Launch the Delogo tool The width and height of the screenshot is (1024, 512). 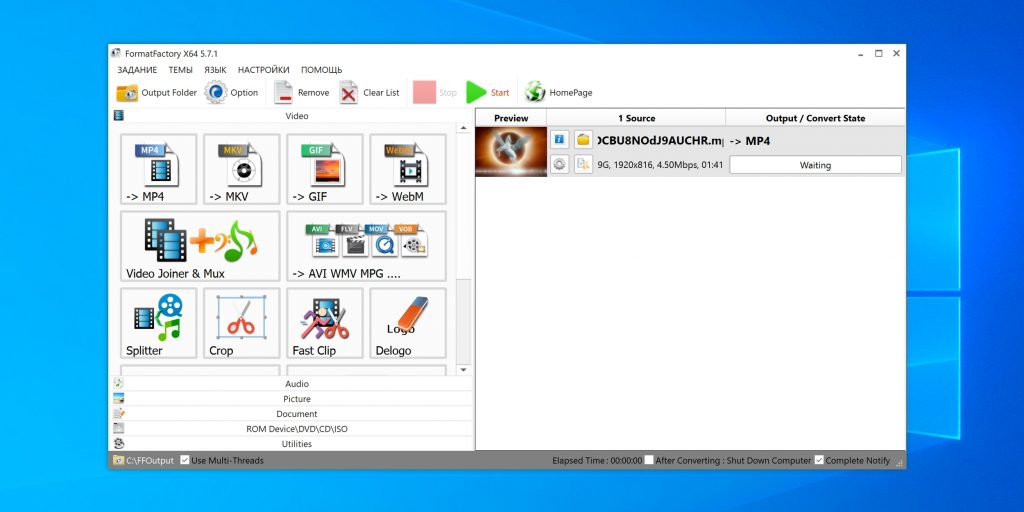pyautogui.click(x=408, y=323)
